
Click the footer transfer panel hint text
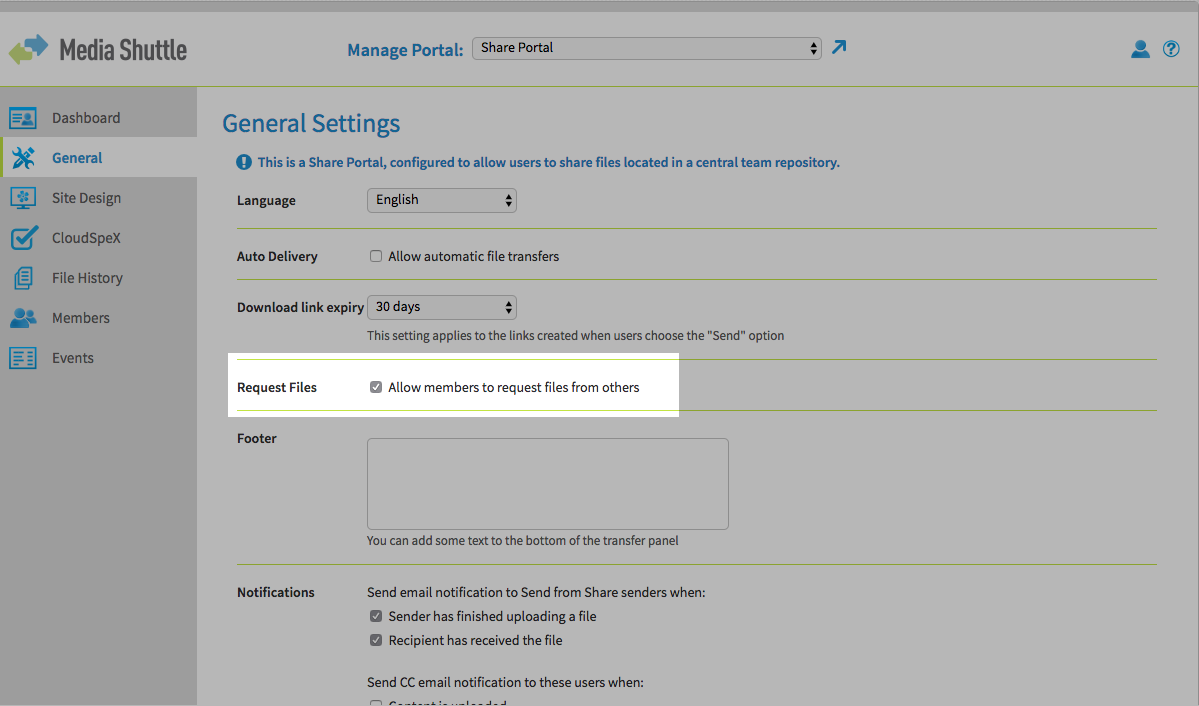coord(522,540)
